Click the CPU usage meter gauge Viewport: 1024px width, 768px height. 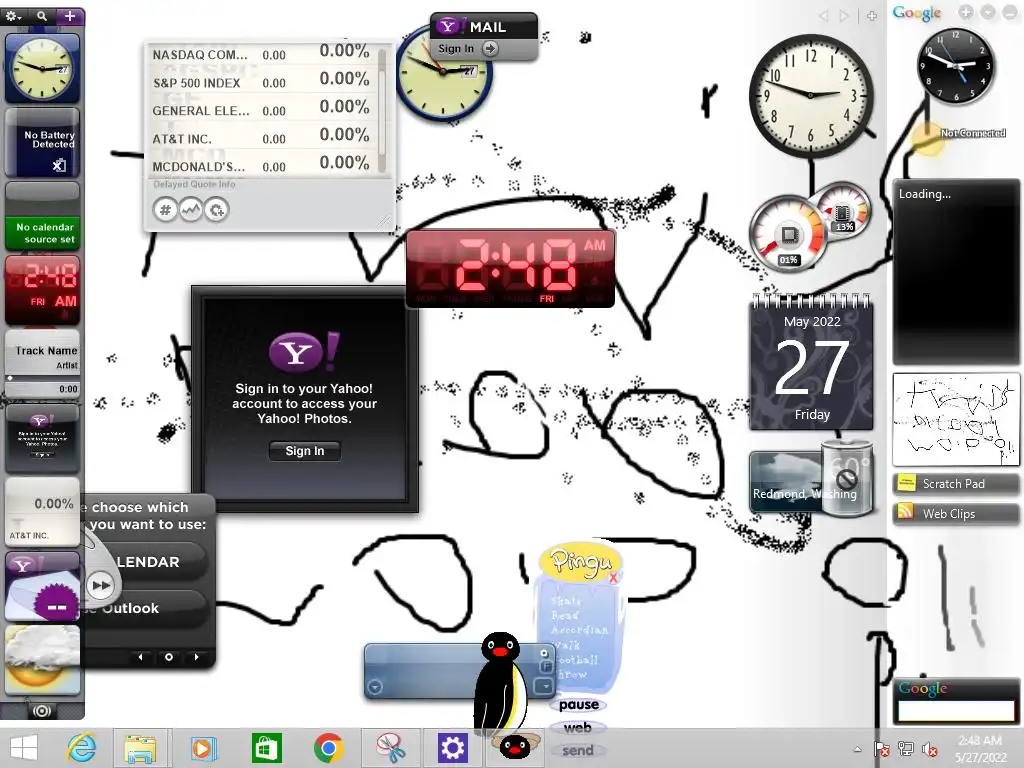click(x=788, y=233)
